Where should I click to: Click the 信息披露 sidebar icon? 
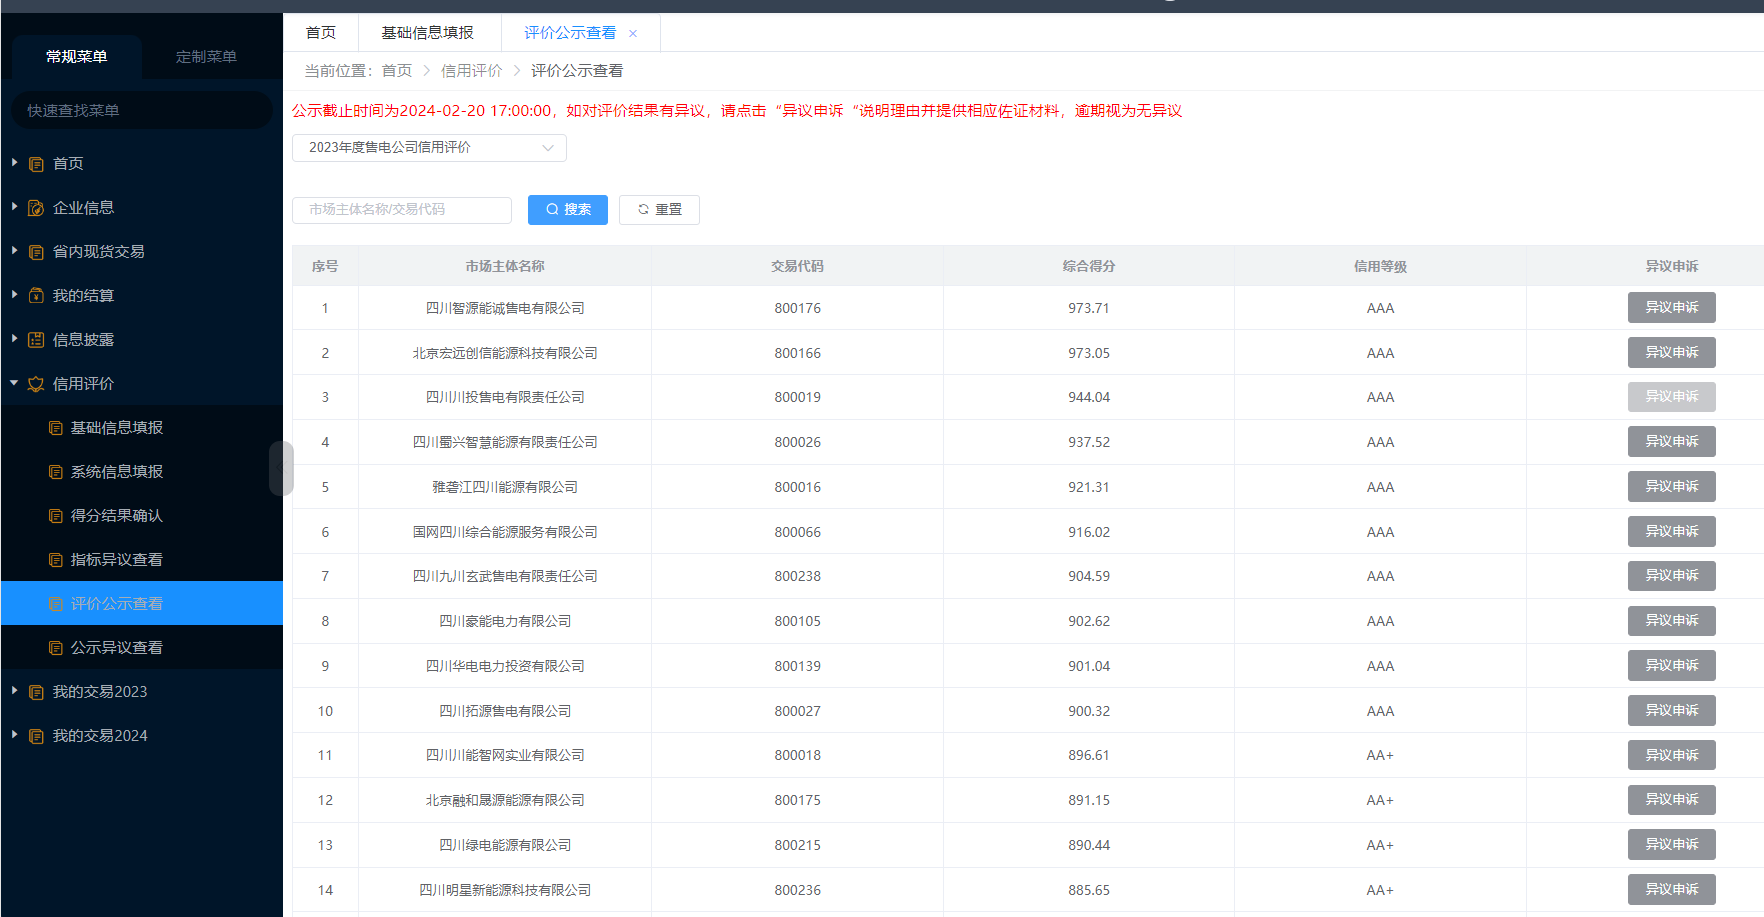[x=36, y=340]
